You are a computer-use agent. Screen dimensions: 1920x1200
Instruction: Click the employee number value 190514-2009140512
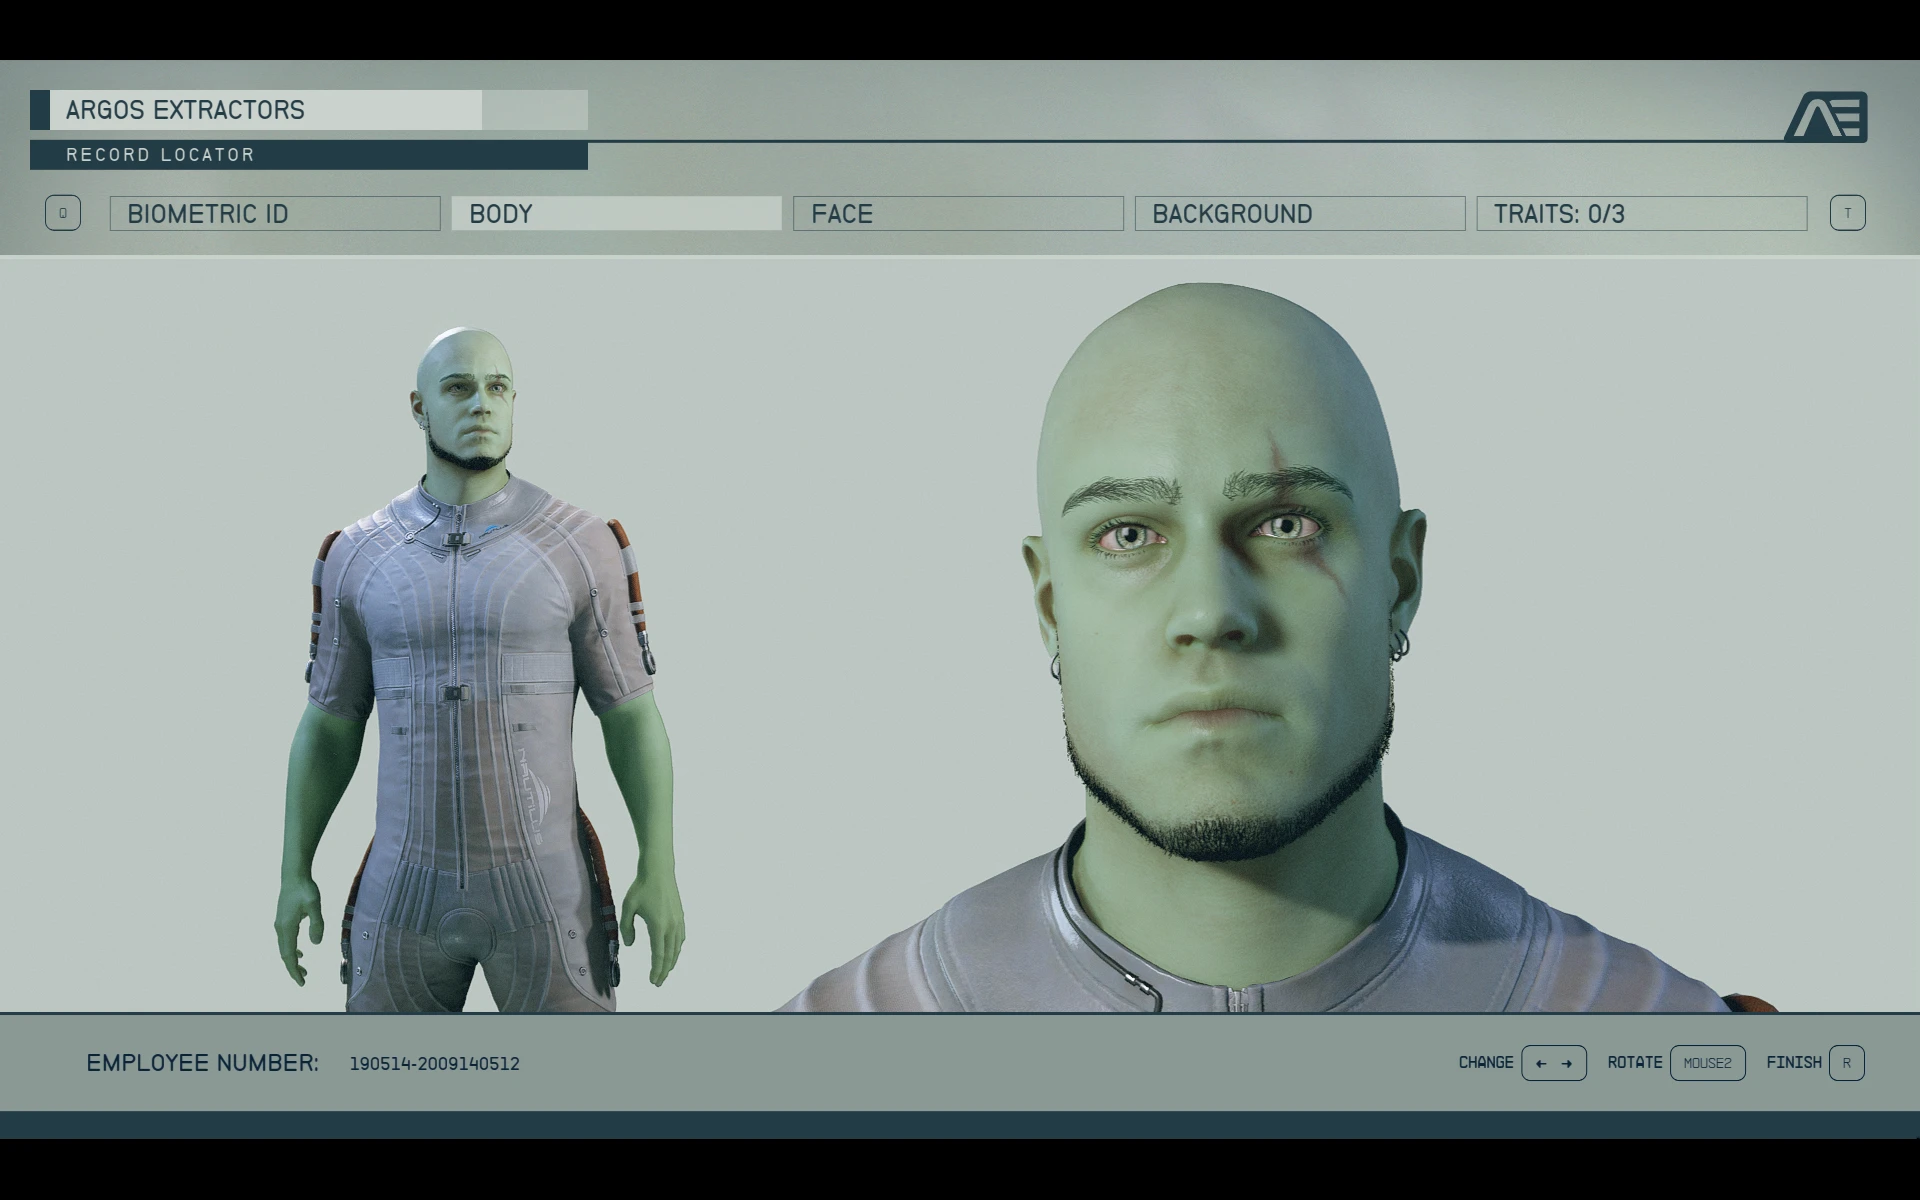tap(434, 1064)
